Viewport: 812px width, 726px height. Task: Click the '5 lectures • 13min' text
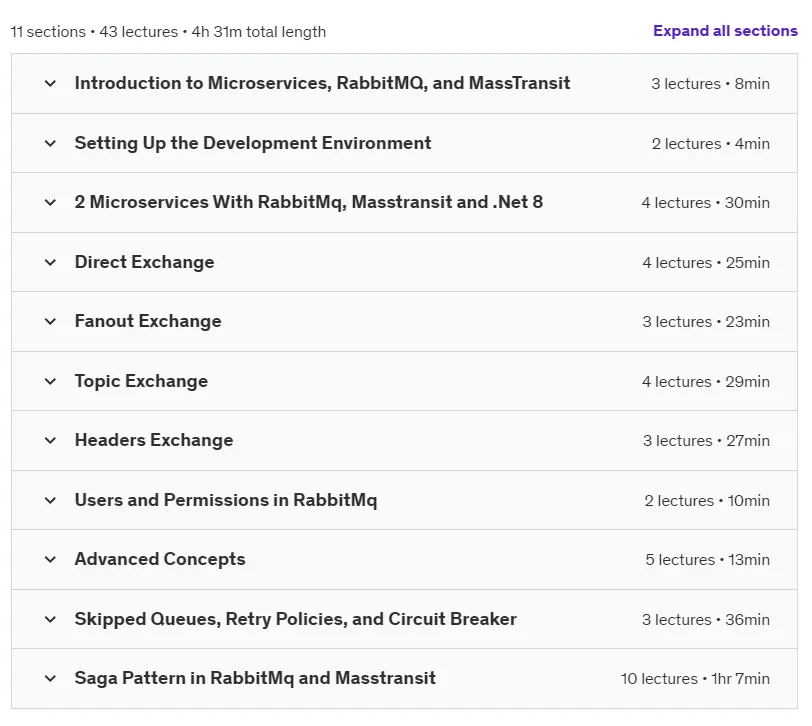point(707,560)
